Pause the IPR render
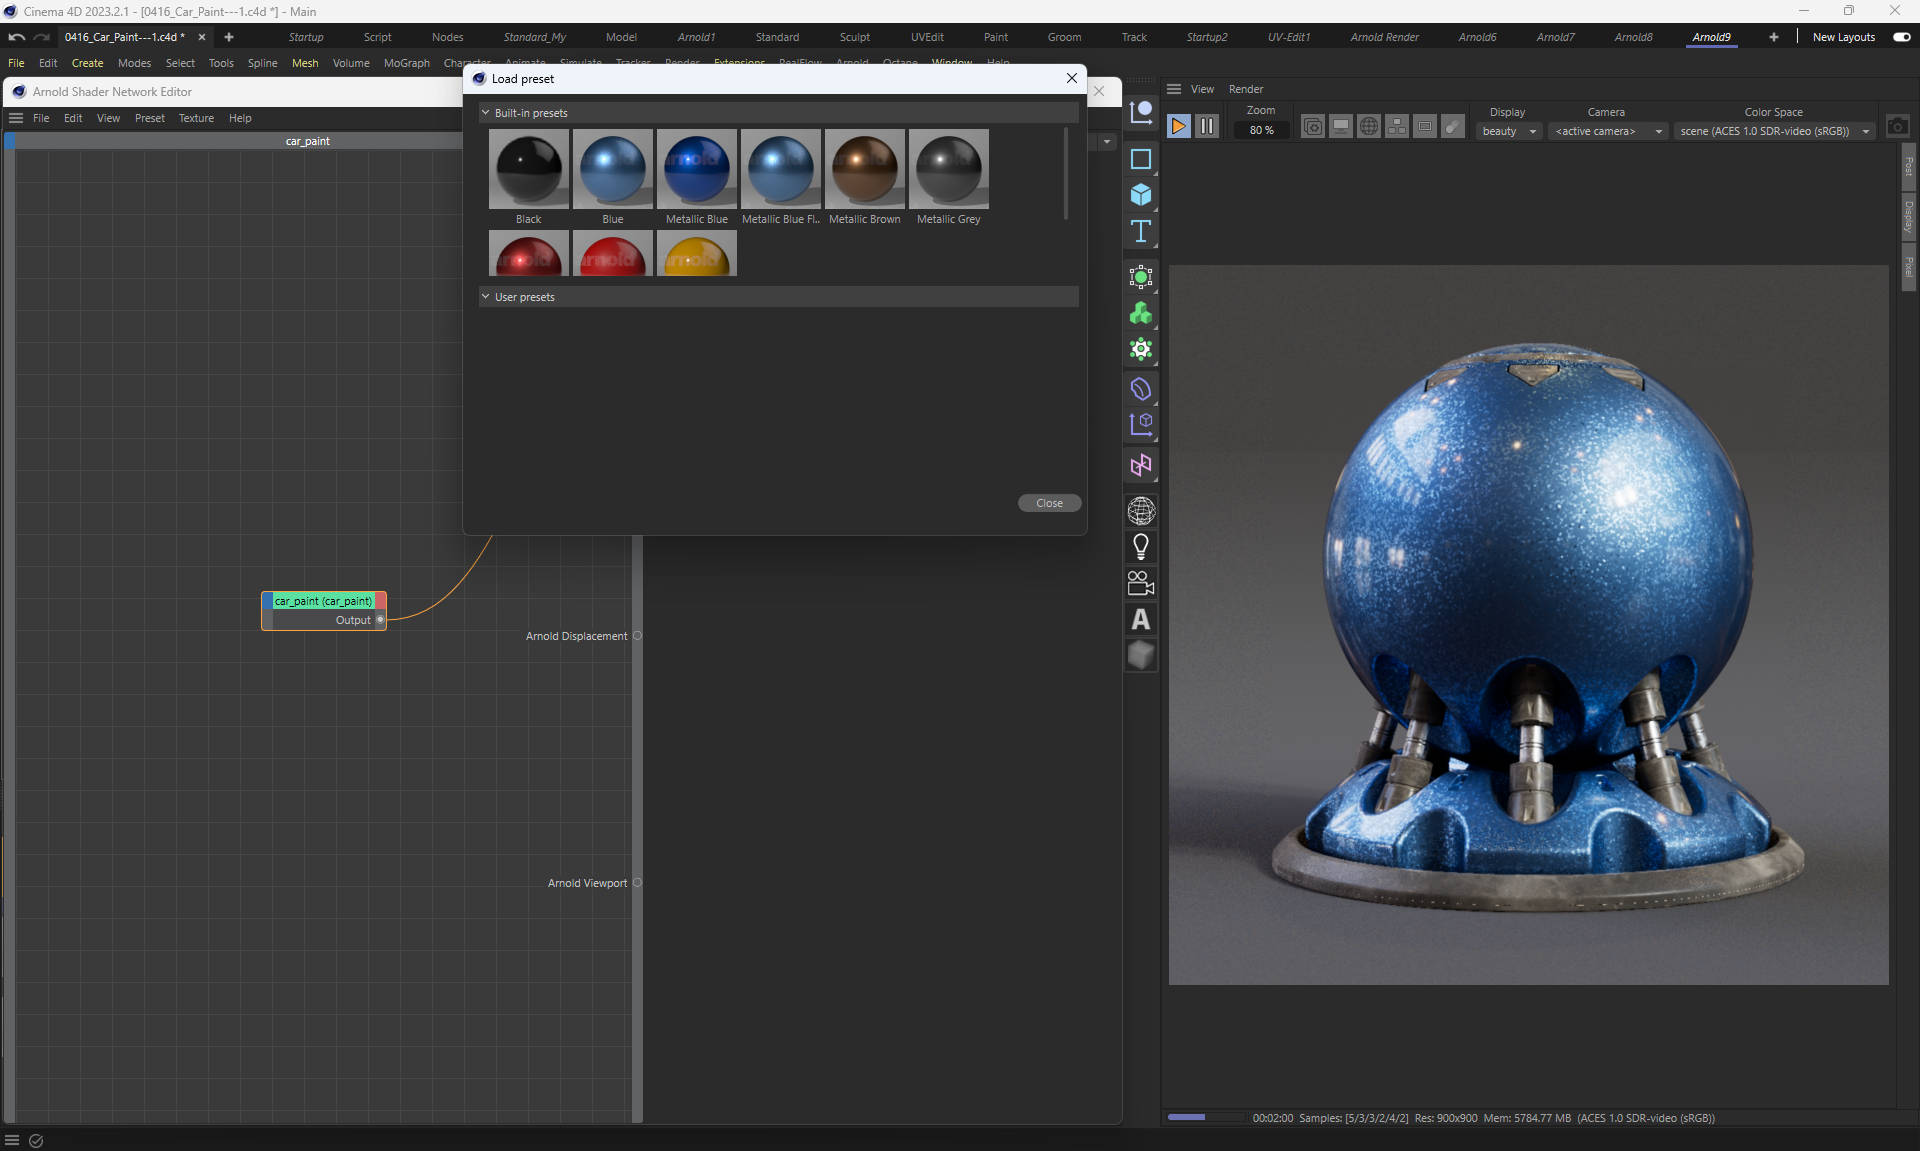 (1207, 126)
